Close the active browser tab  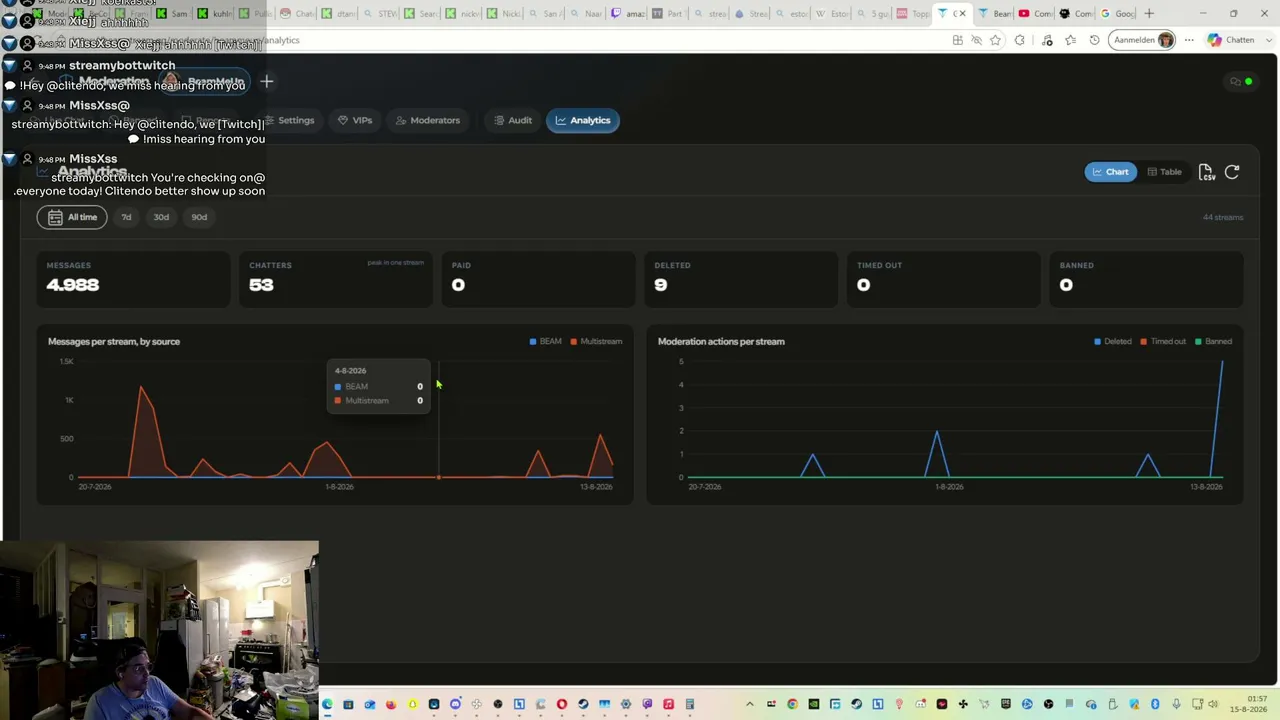point(962,14)
